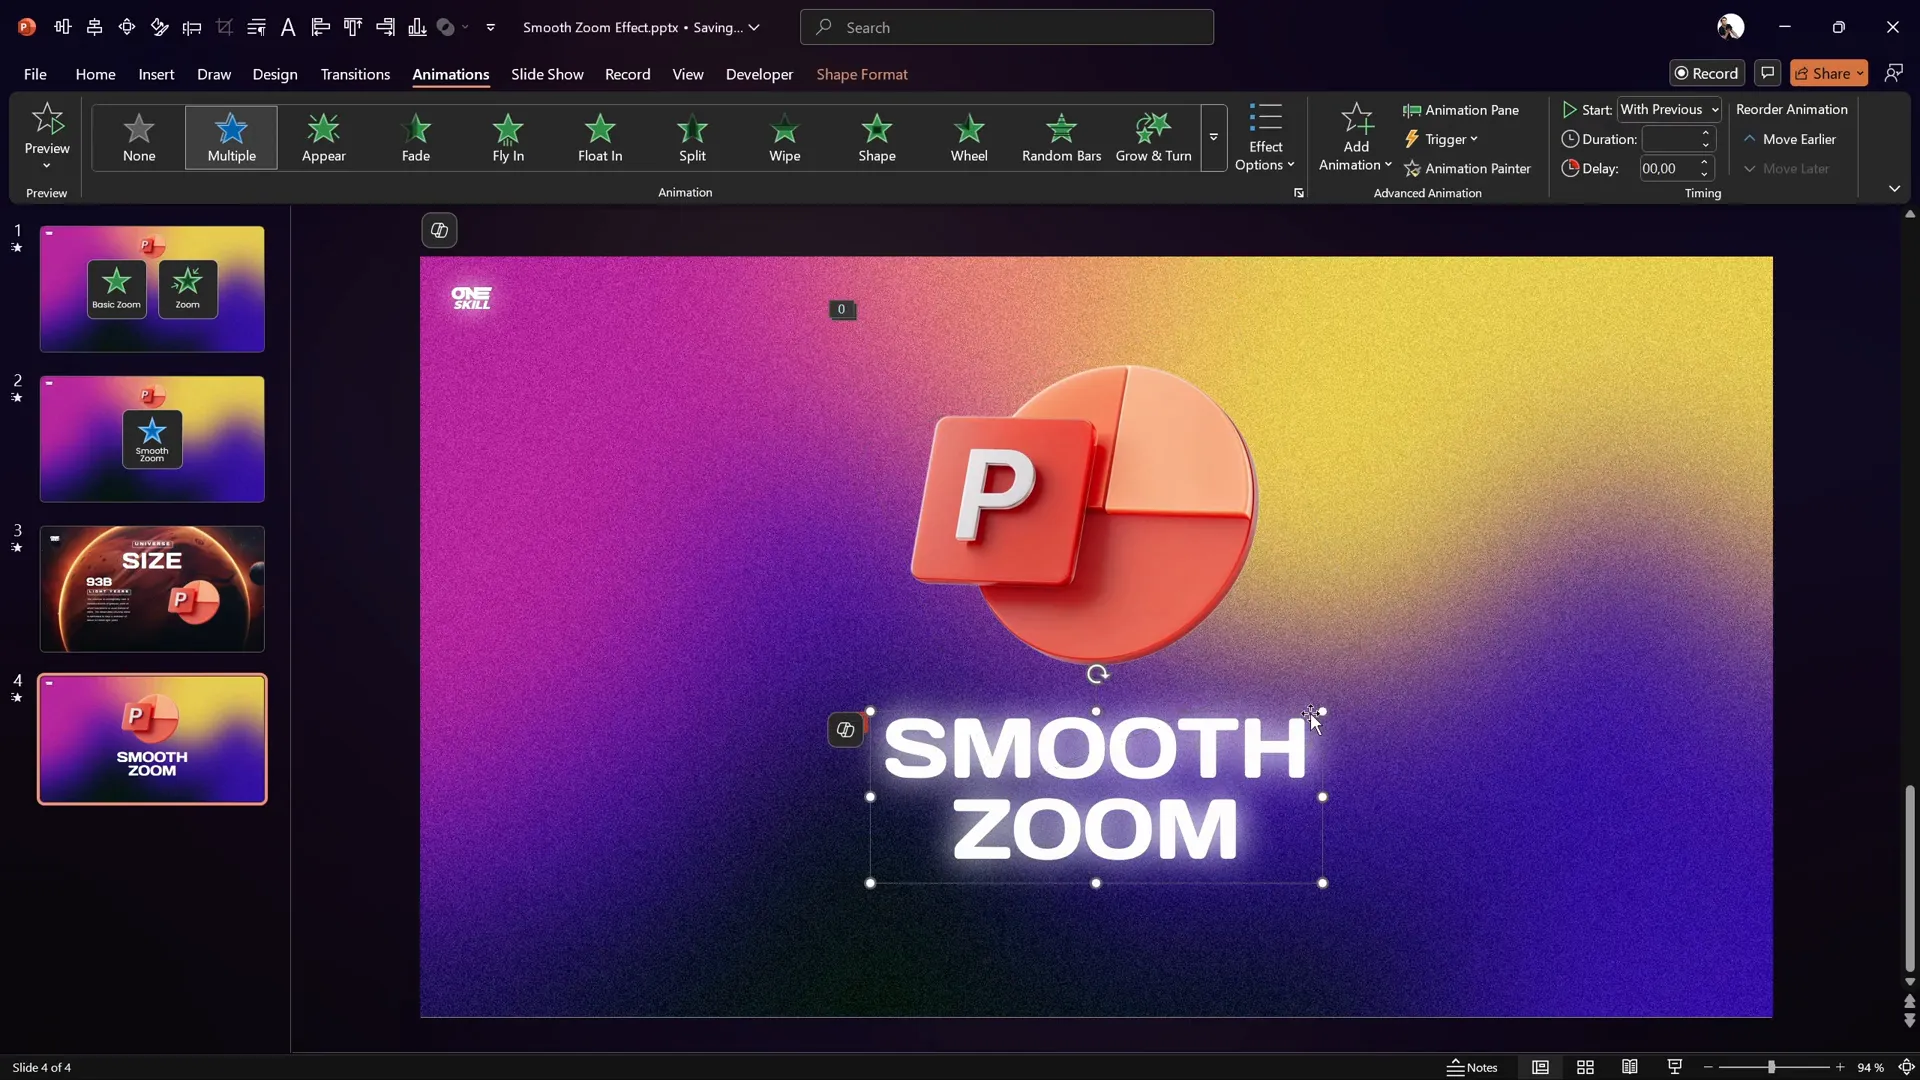The width and height of the screenshot is (1920, 1080).
Task: Select the Wipe animation effect
Action: tap(785, 137)
